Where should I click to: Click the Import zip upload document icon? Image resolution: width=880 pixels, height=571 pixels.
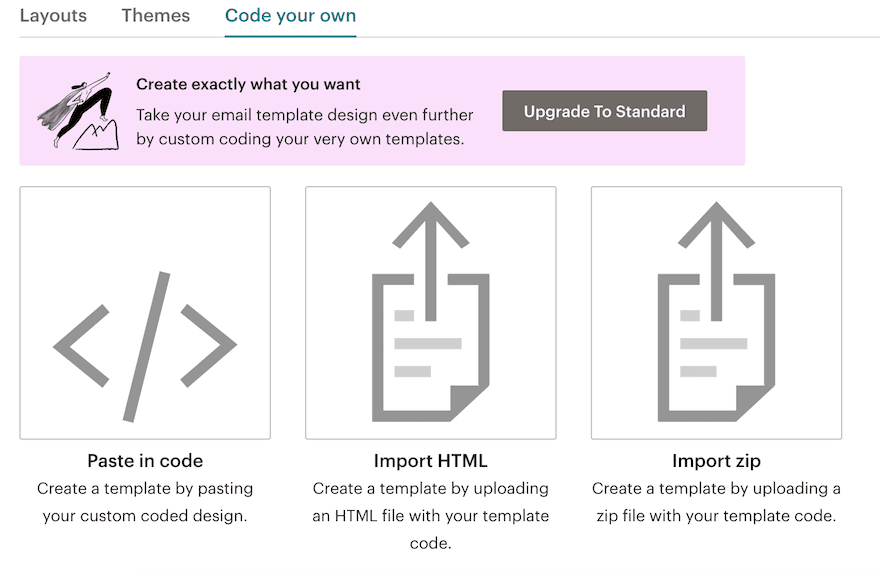[x=716, y=312]
